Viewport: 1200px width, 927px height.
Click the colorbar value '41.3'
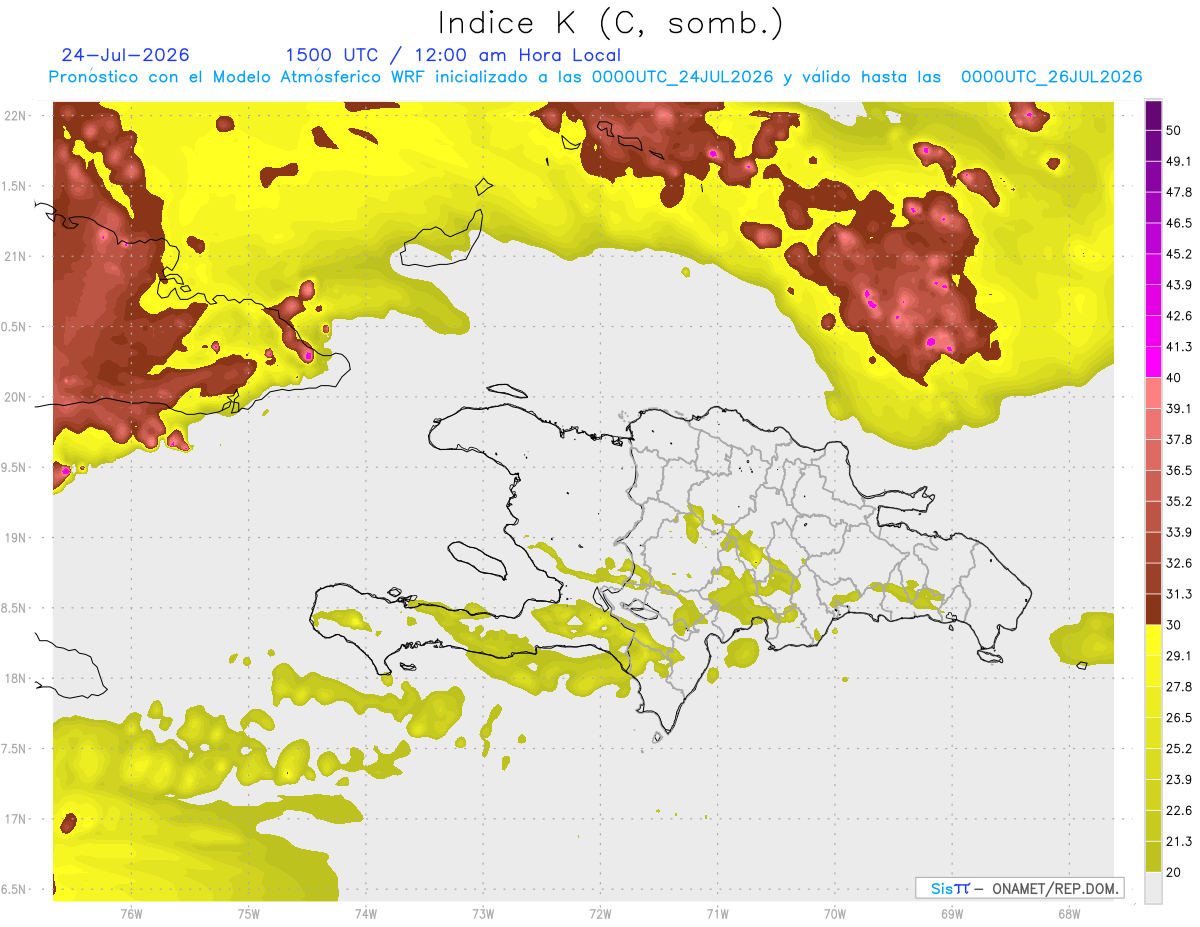coord(1179,347)
